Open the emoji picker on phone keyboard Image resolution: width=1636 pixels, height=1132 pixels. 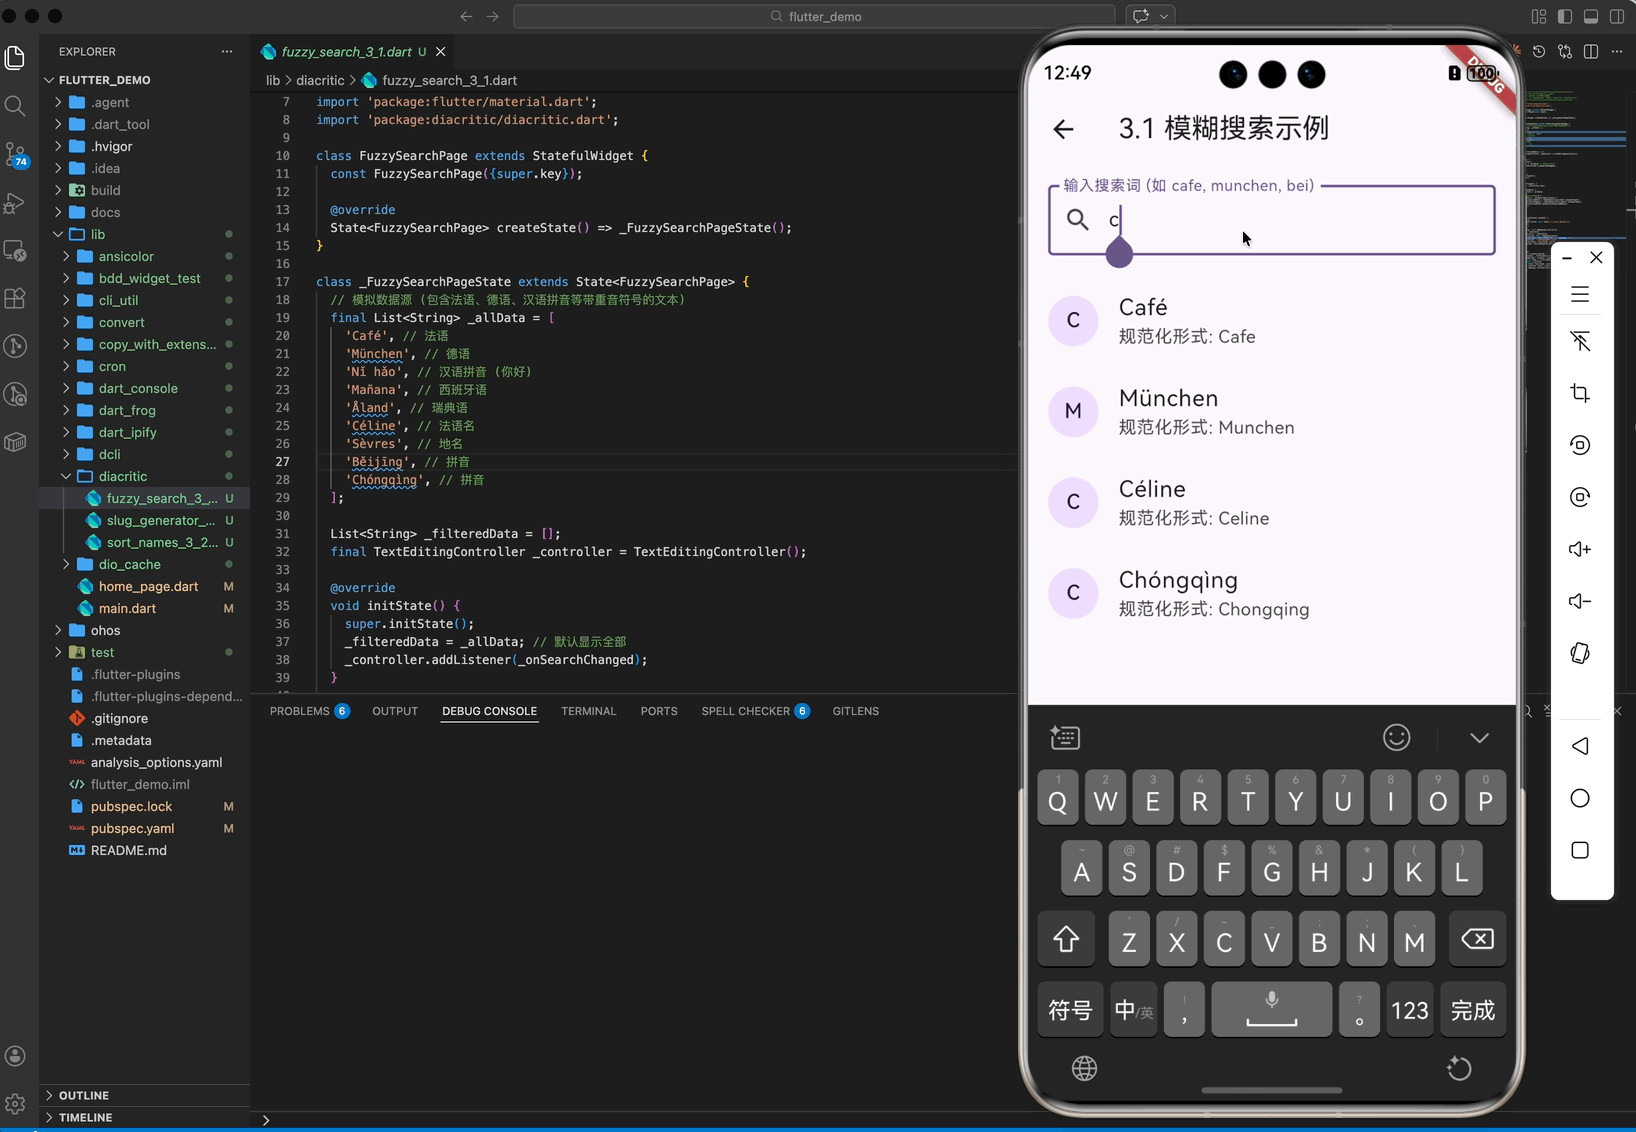[1396, 738]
